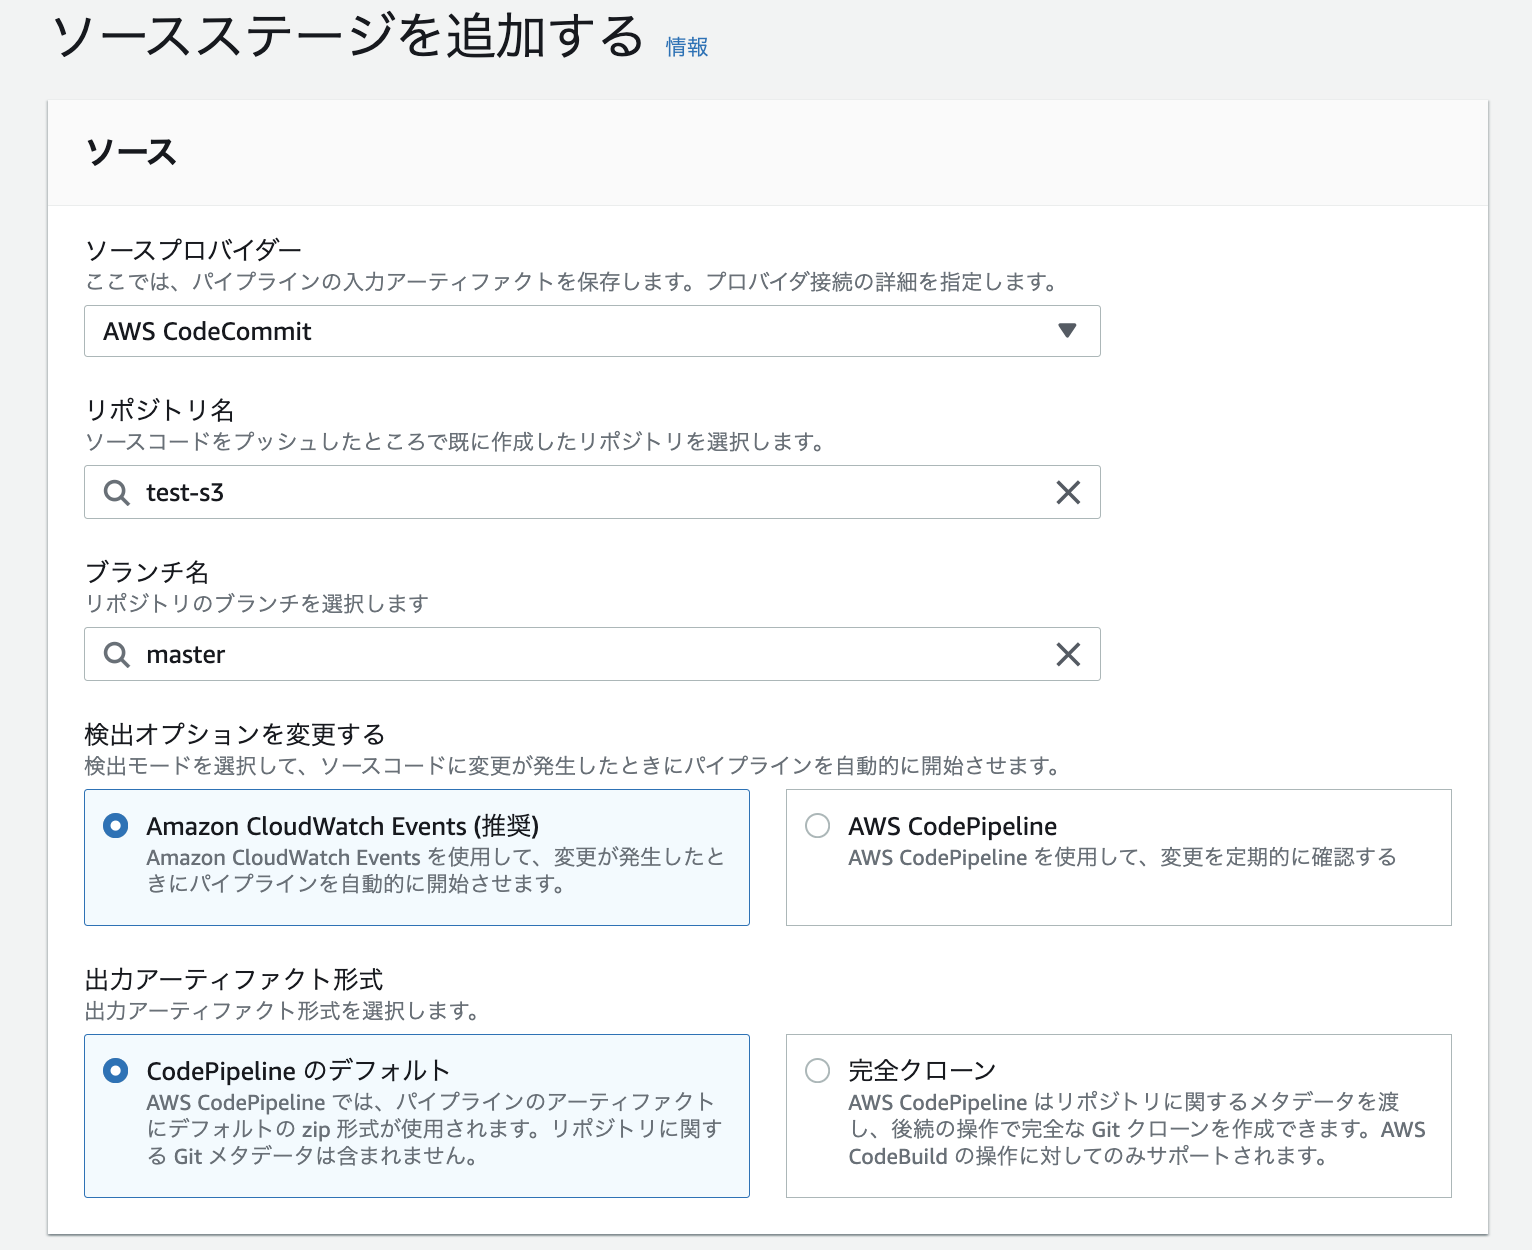
Task: Open the ソースプロバイダー dropdown
Action: [592, 330]
